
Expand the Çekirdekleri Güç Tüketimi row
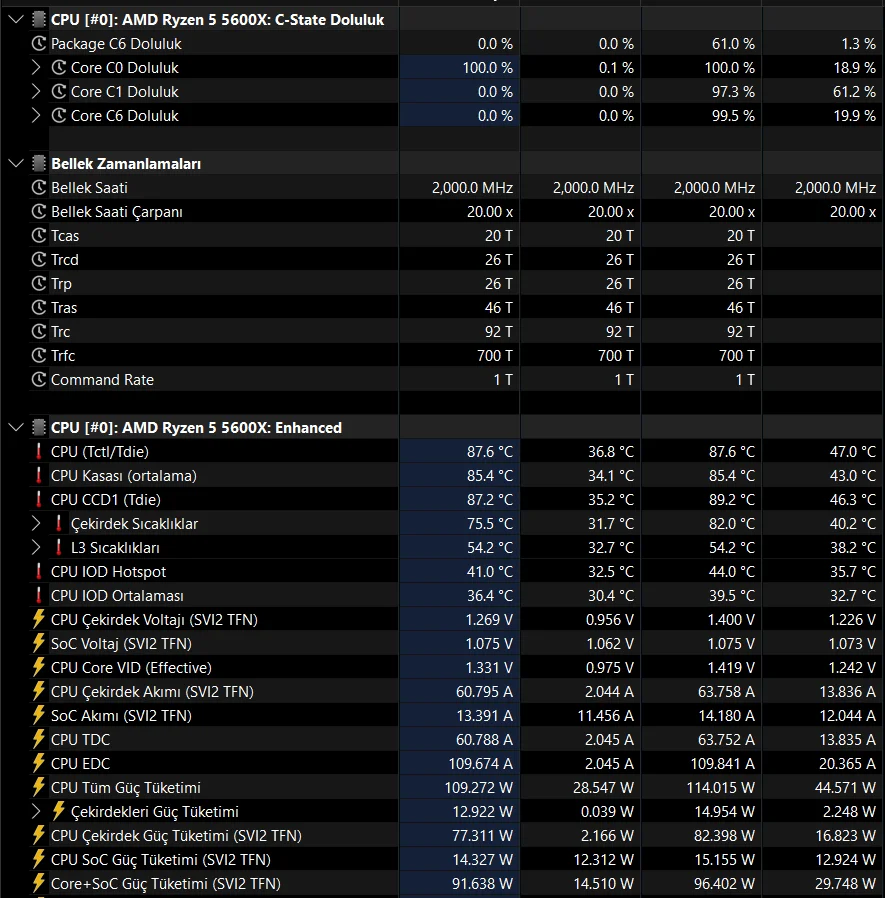[x=36, y=812]
